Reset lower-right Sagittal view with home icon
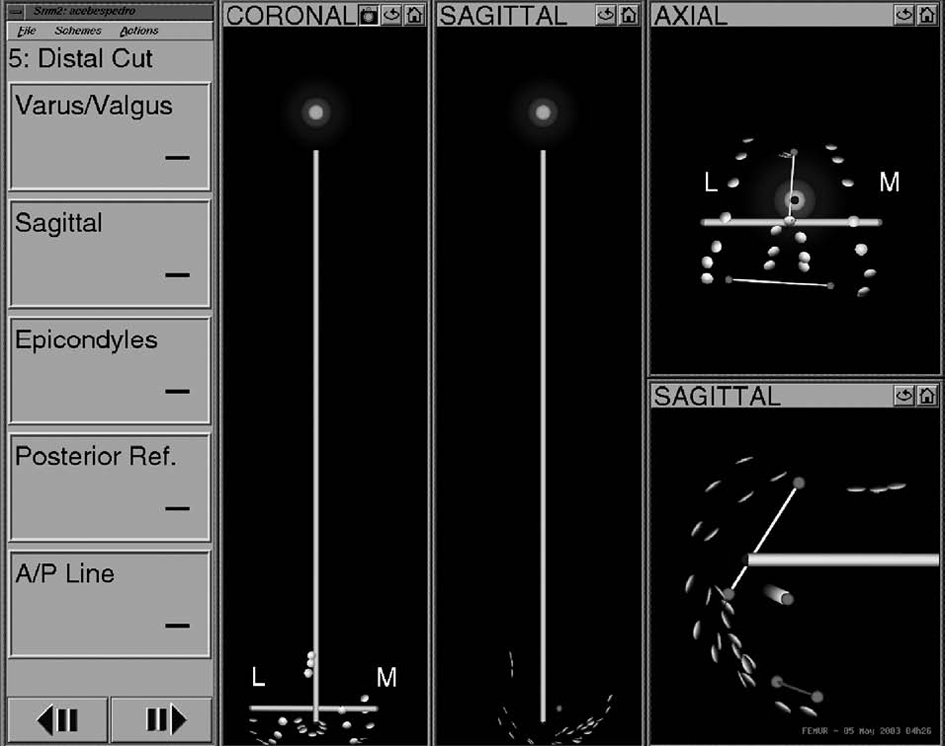The image size is (945, 746). (927, 396)
